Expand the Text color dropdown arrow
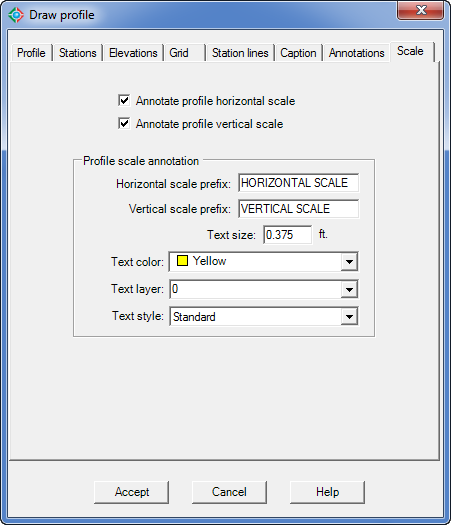Viewport: 451px width, 525px height. [349, 262]
